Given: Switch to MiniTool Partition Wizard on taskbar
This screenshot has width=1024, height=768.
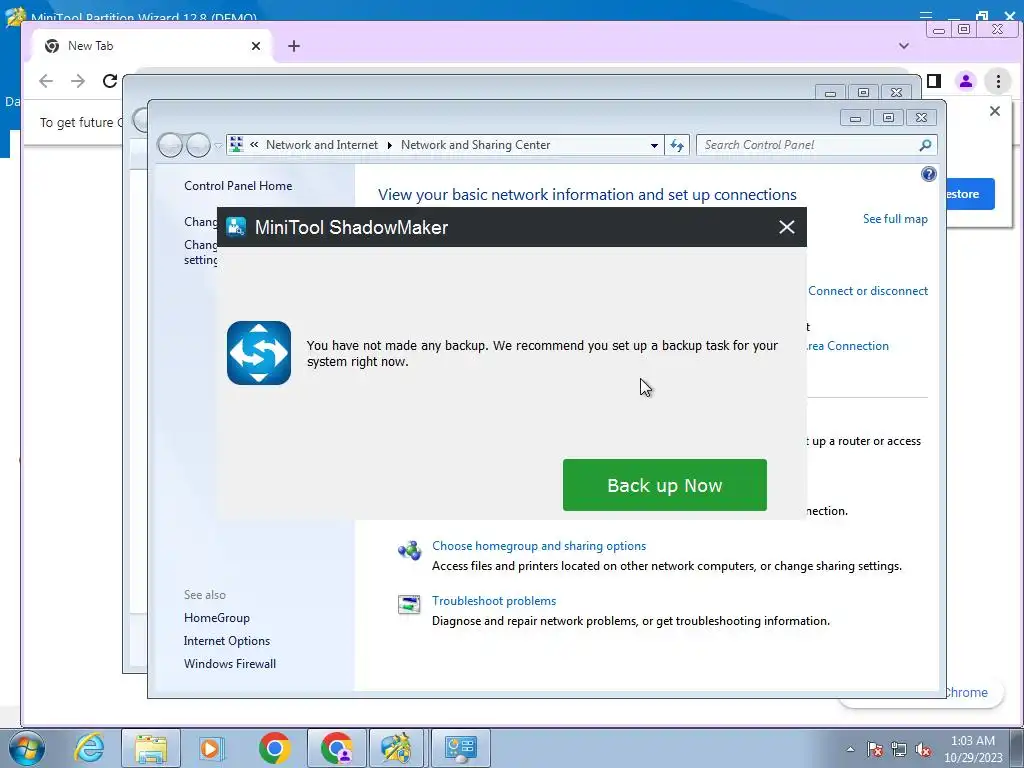Looking at the screenshot, I should click(396, 748).
